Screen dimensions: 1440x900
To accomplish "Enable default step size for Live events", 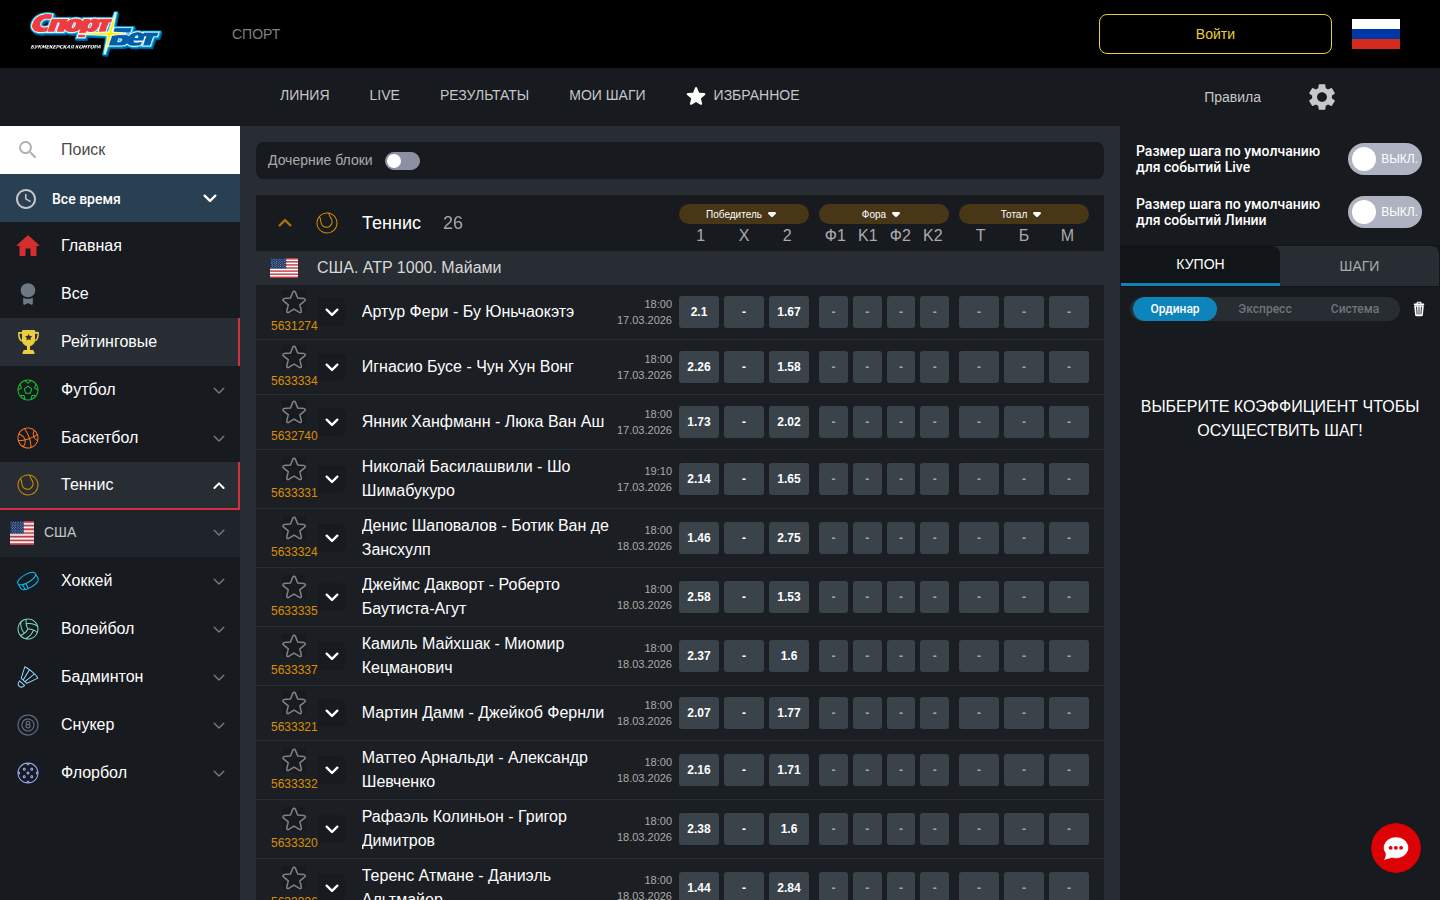I will pyautogui.click(x=1384, y=159).
